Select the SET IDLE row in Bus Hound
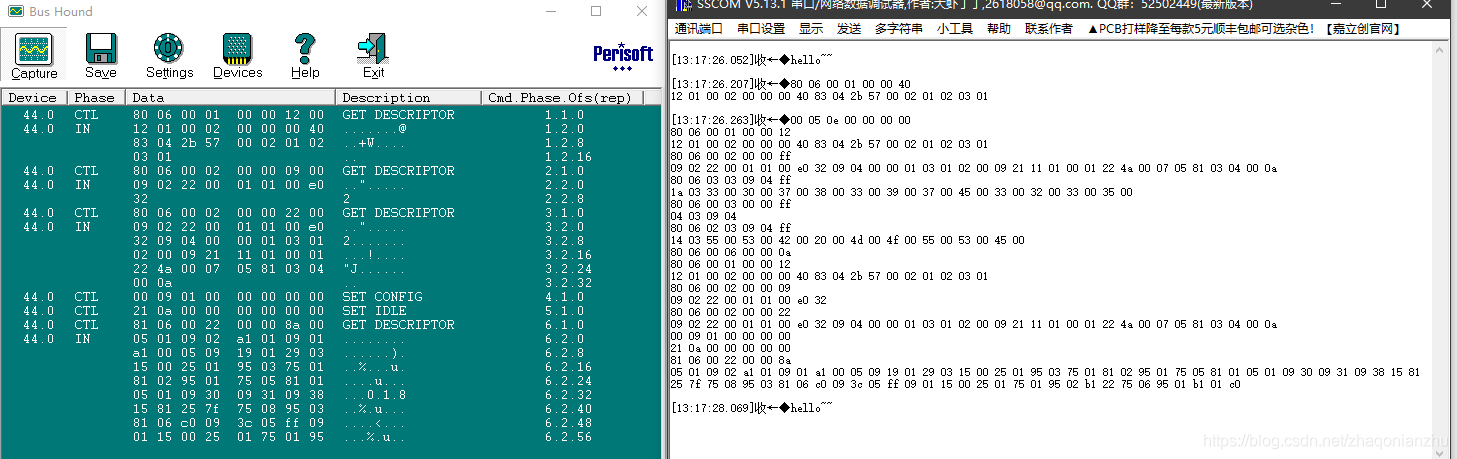Viewport: 1457px width, 459px height. (331, 311)
